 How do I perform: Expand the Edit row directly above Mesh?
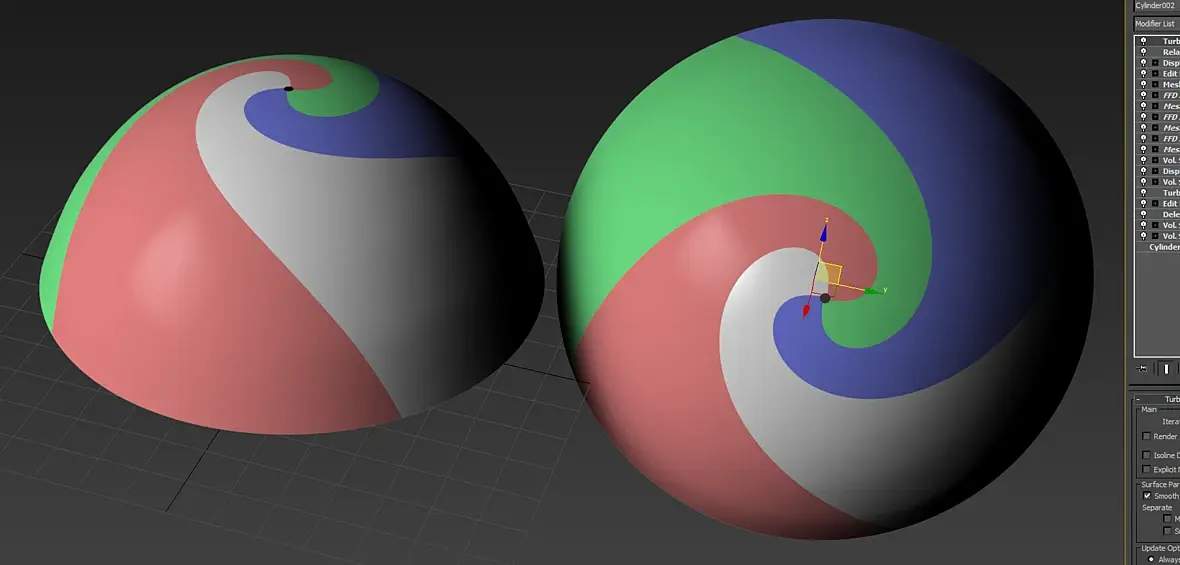(1155, 74)
